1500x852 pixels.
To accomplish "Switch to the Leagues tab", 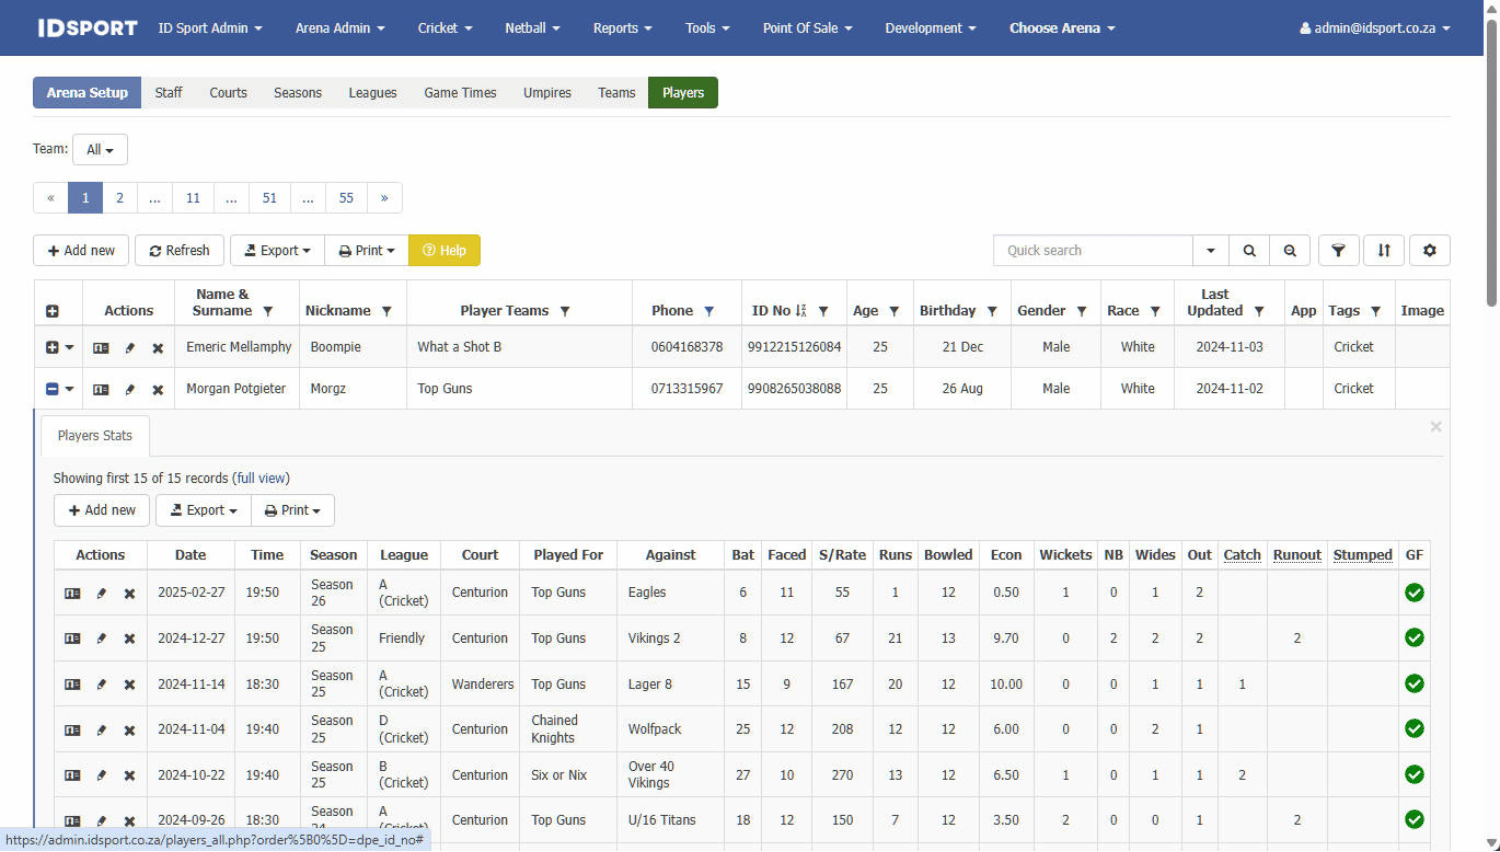I will pyautogui.click(x=372, y=93).
